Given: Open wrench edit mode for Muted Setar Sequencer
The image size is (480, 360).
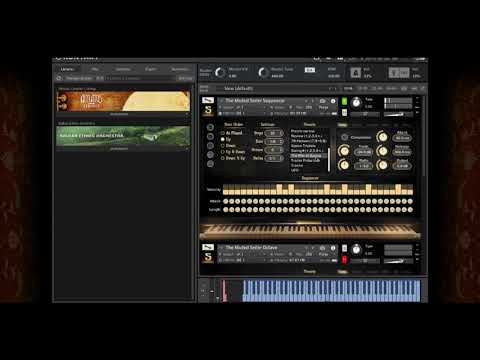Looking at the screenshot, I should point(208,100).
